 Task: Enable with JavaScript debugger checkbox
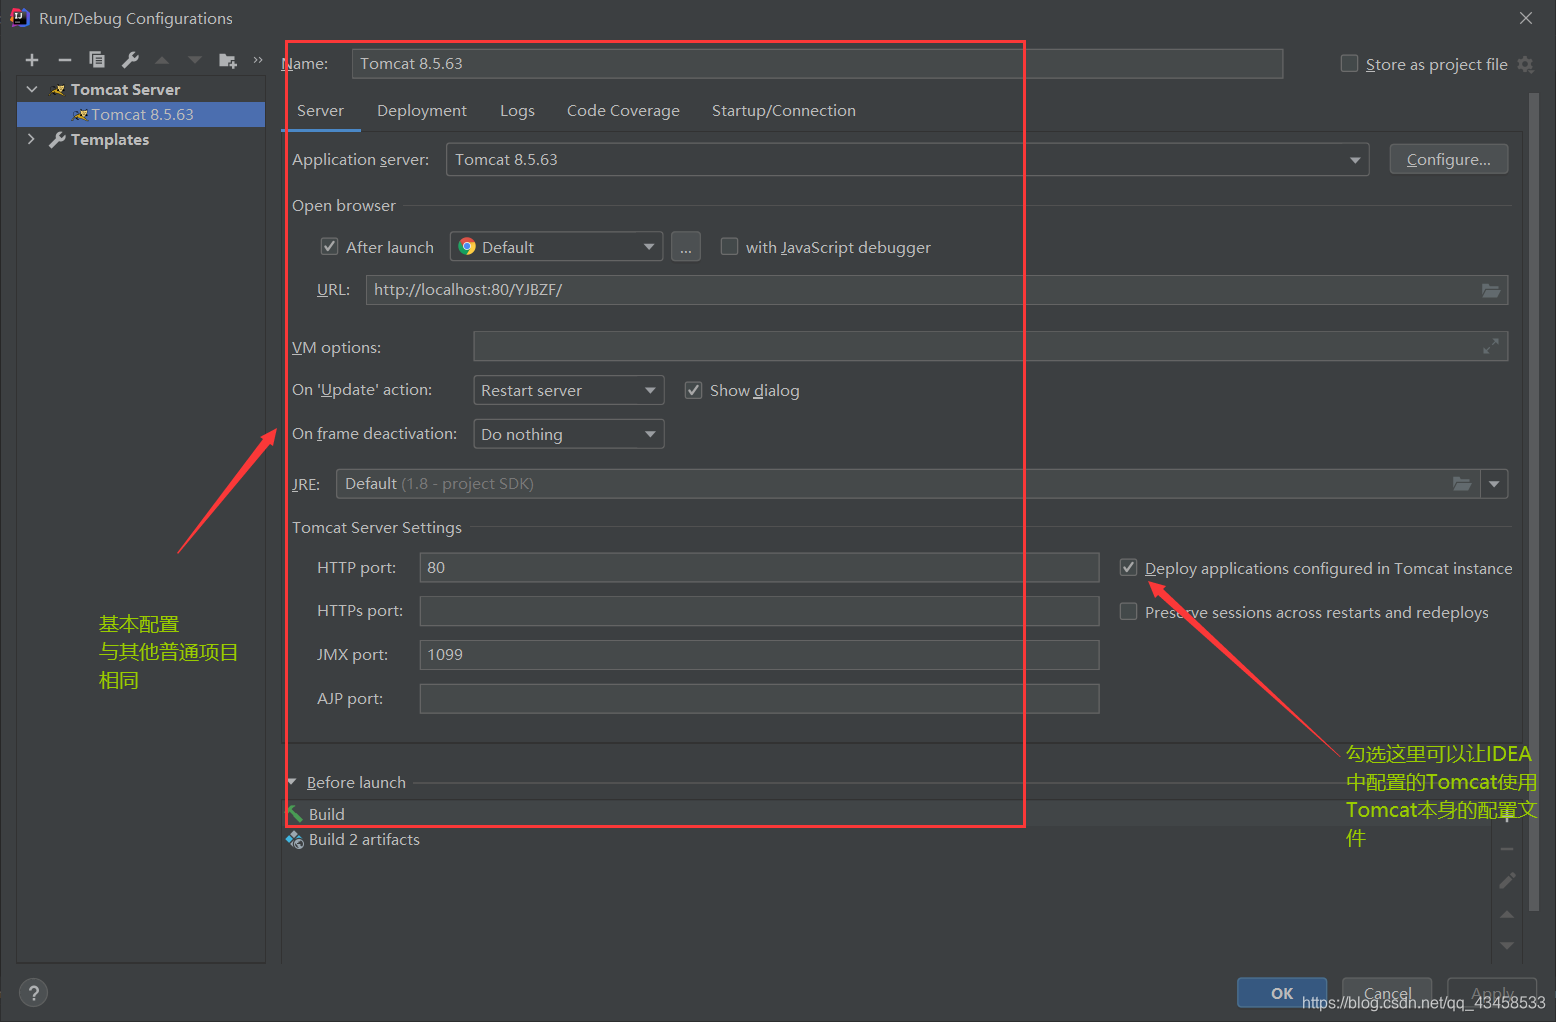pos(729,246)
